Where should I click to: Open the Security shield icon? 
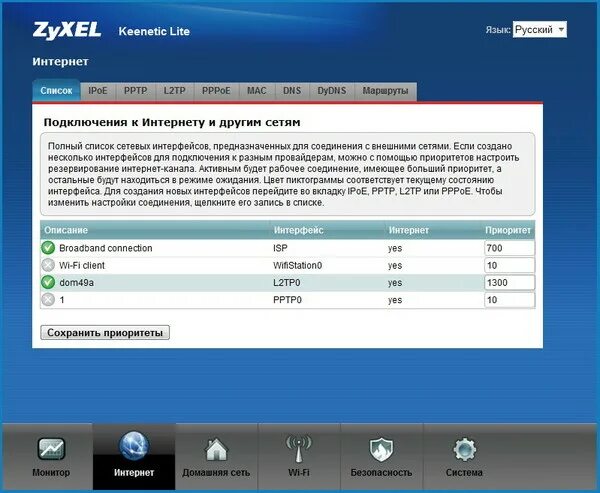point(381,450)
